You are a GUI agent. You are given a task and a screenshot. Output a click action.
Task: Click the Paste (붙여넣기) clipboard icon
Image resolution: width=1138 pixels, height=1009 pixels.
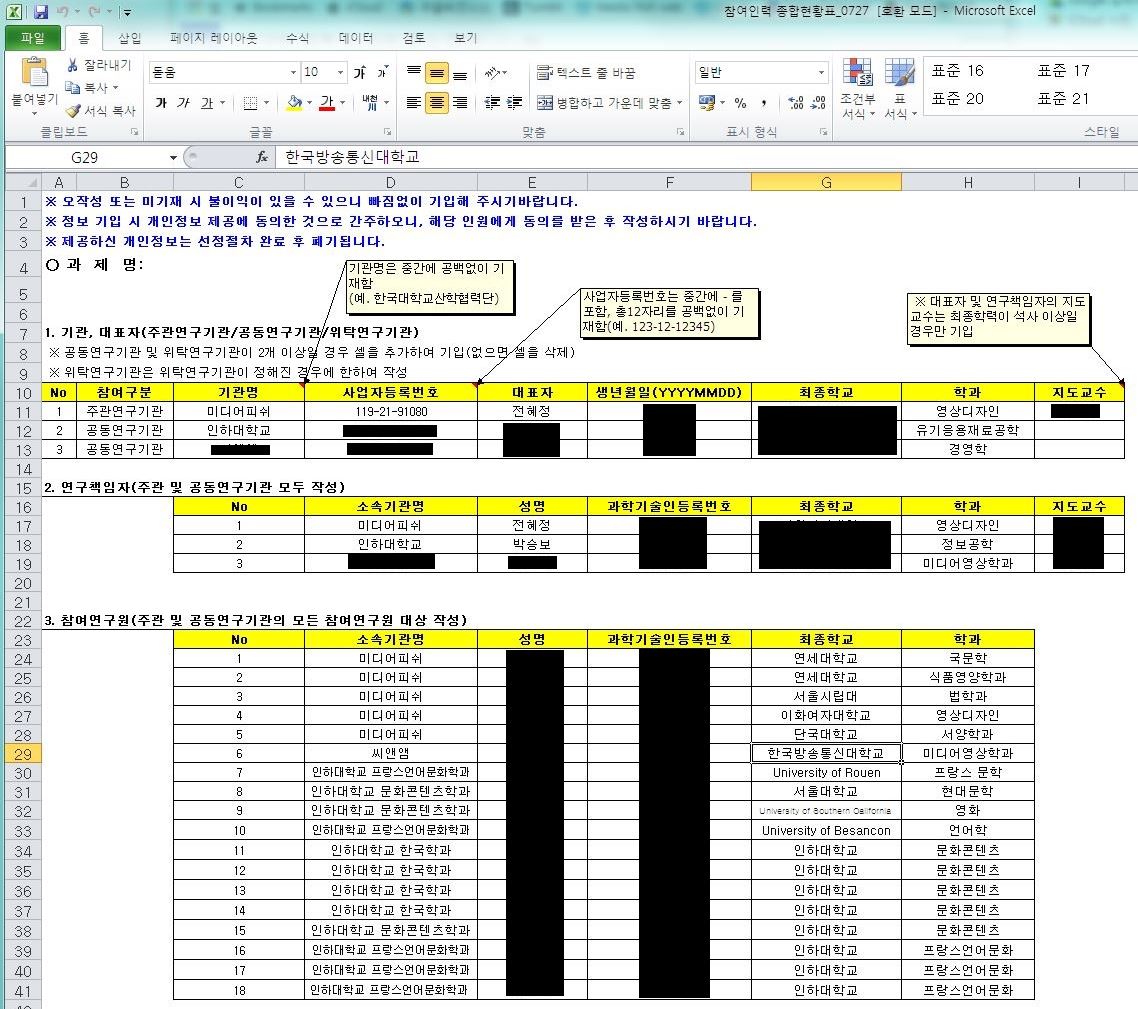[34, 74]
